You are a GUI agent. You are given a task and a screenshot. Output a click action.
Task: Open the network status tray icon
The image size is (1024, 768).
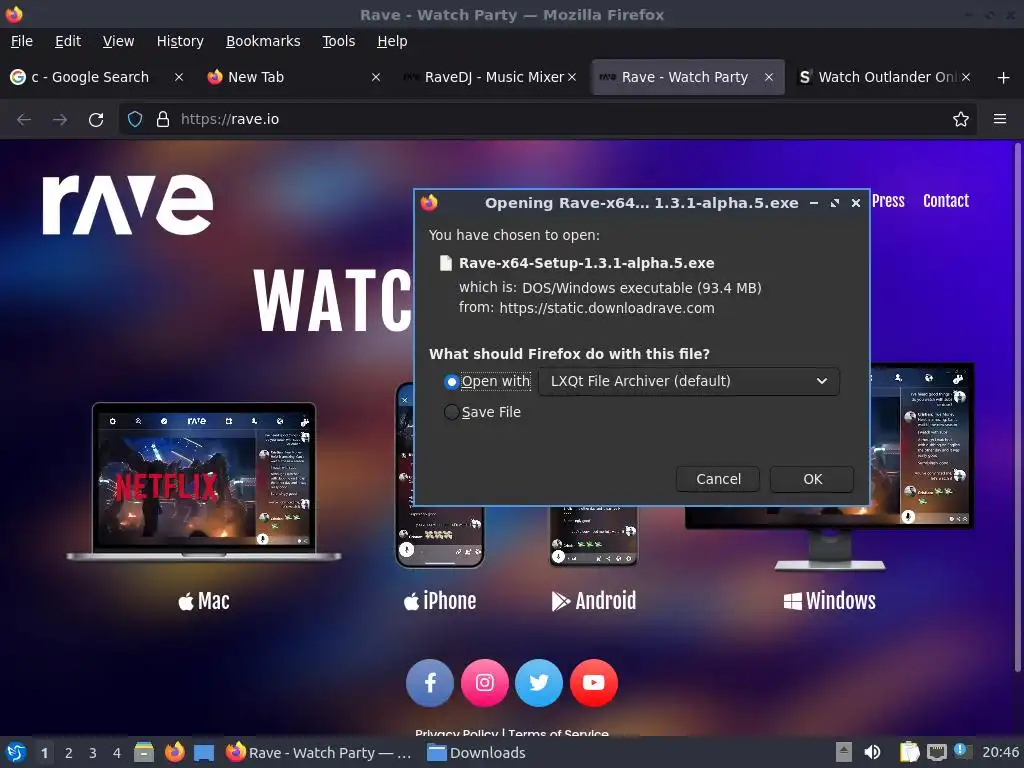tap(936, 753)
